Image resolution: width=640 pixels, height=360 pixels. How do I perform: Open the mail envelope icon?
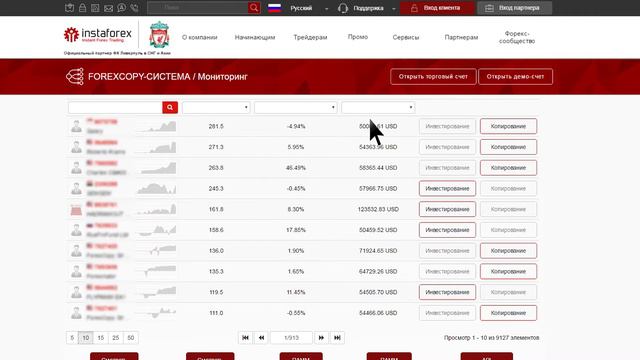click(108, 8)
